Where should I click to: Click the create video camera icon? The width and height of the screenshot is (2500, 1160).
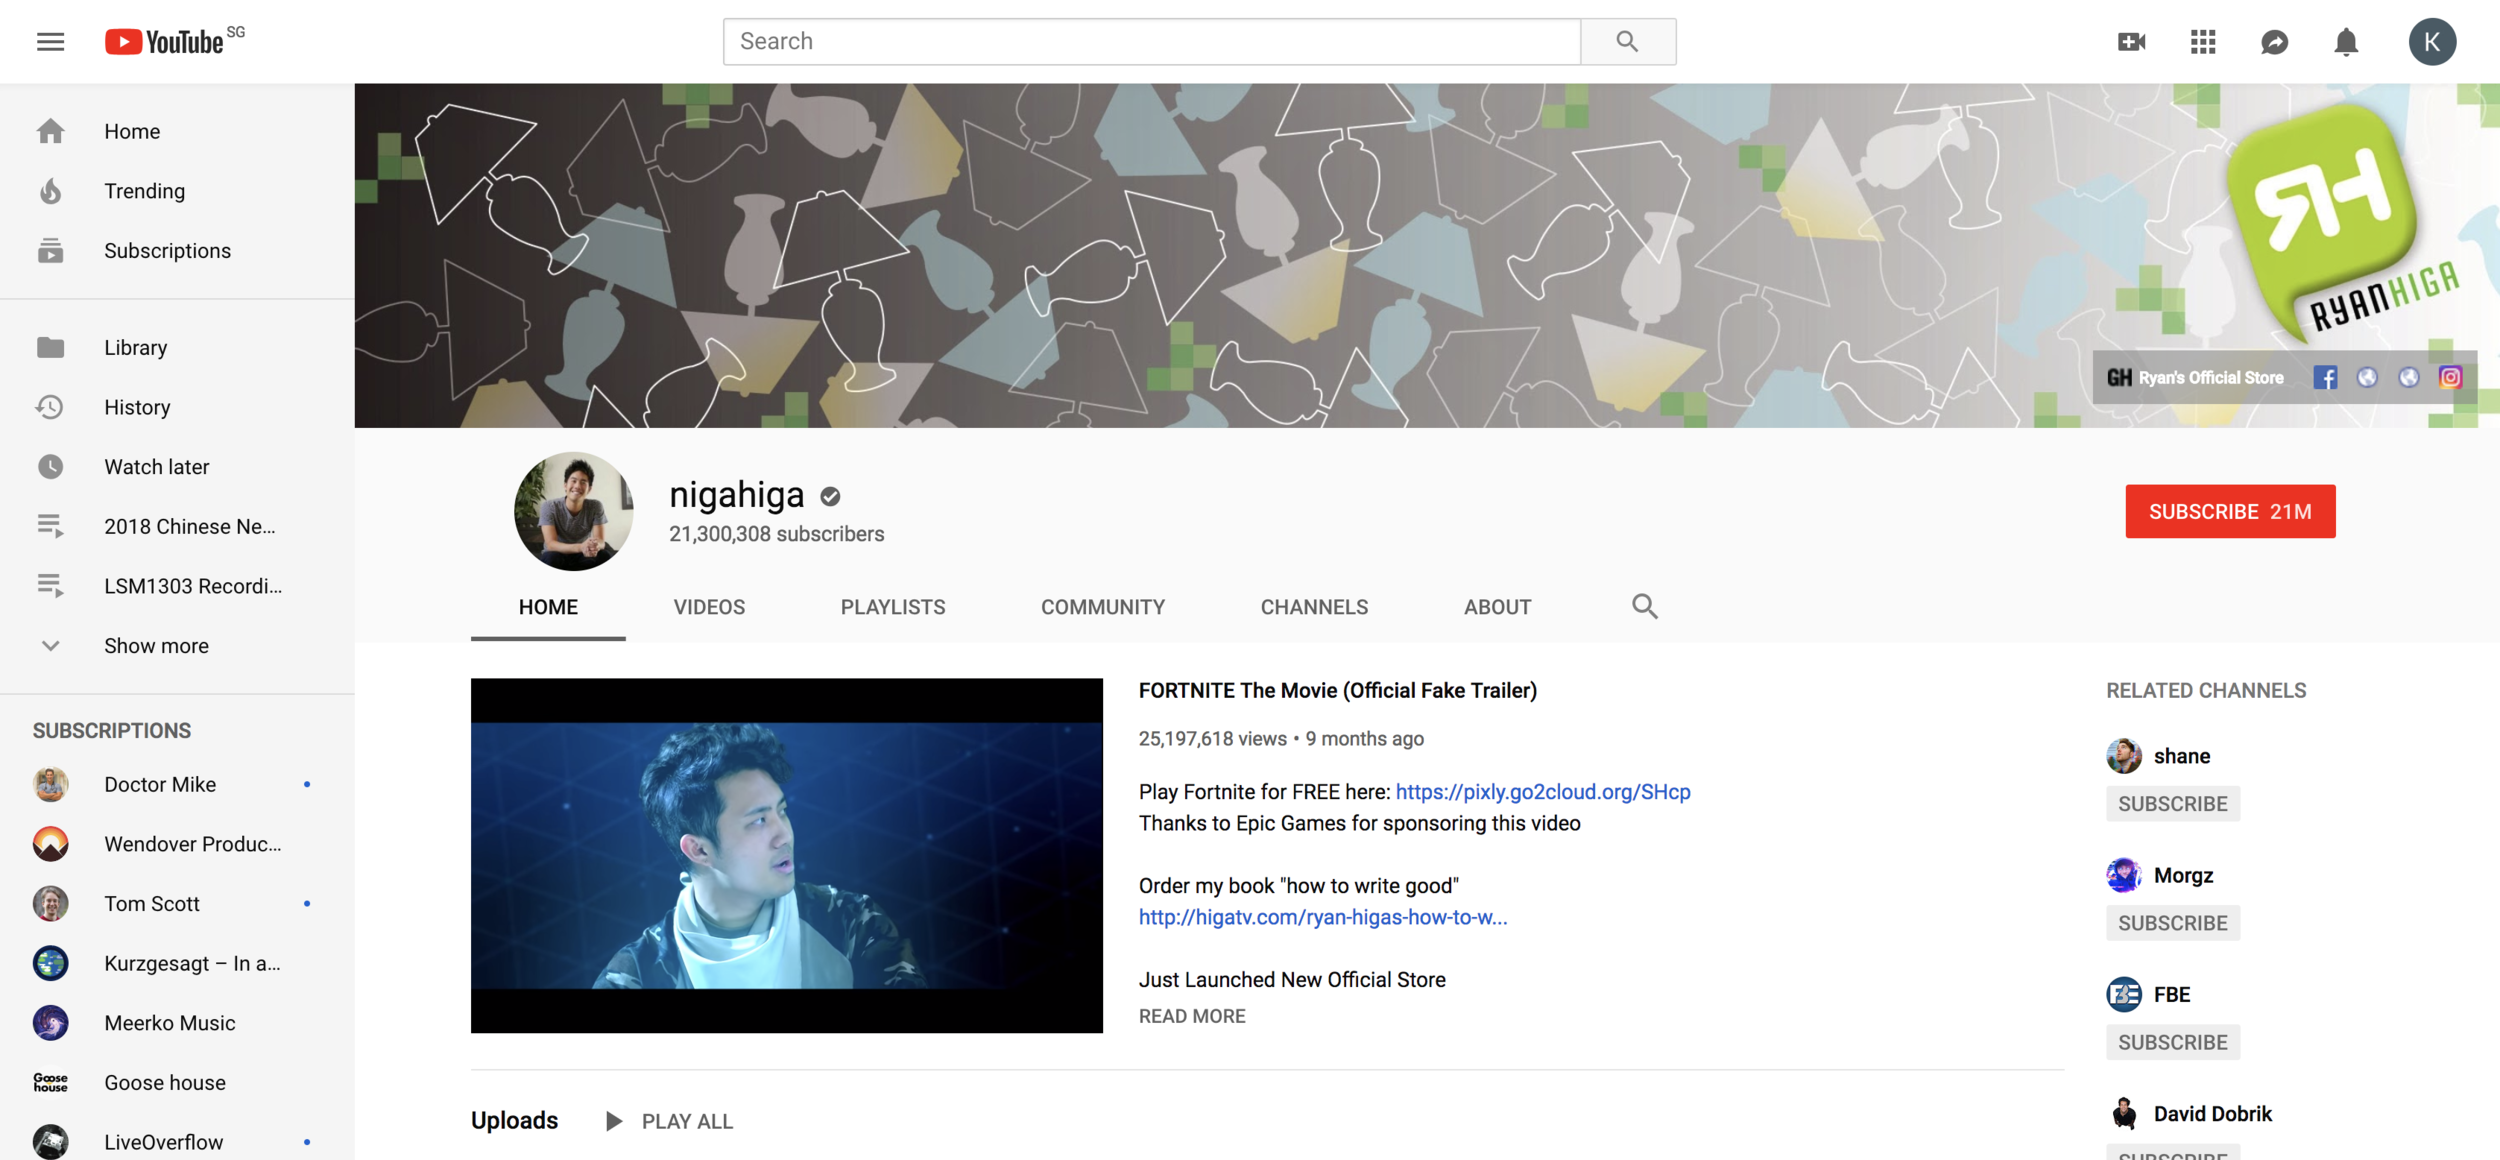point(2131,42)
